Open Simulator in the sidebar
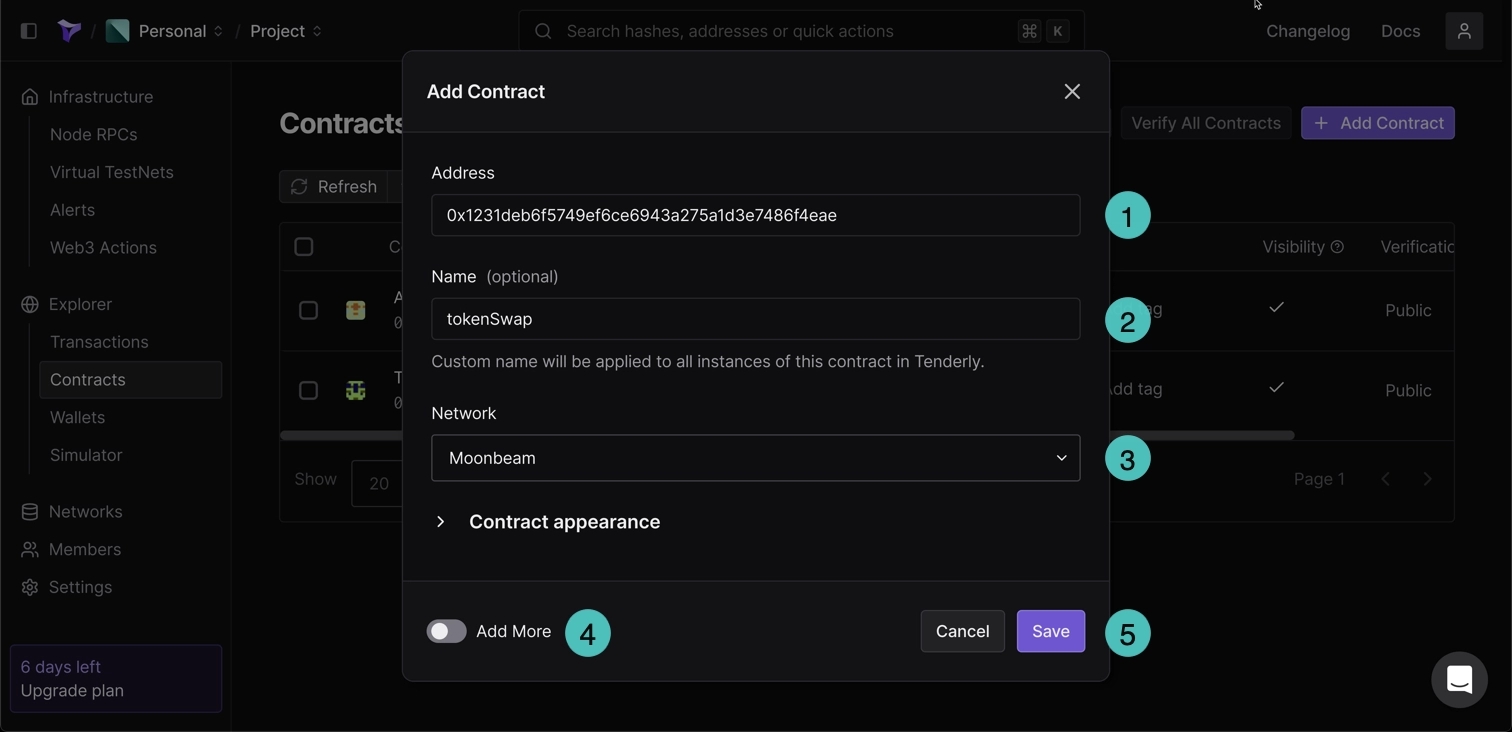Image resolution: width=1512 pixels, height=732 pixels. (x=86, y=455)
